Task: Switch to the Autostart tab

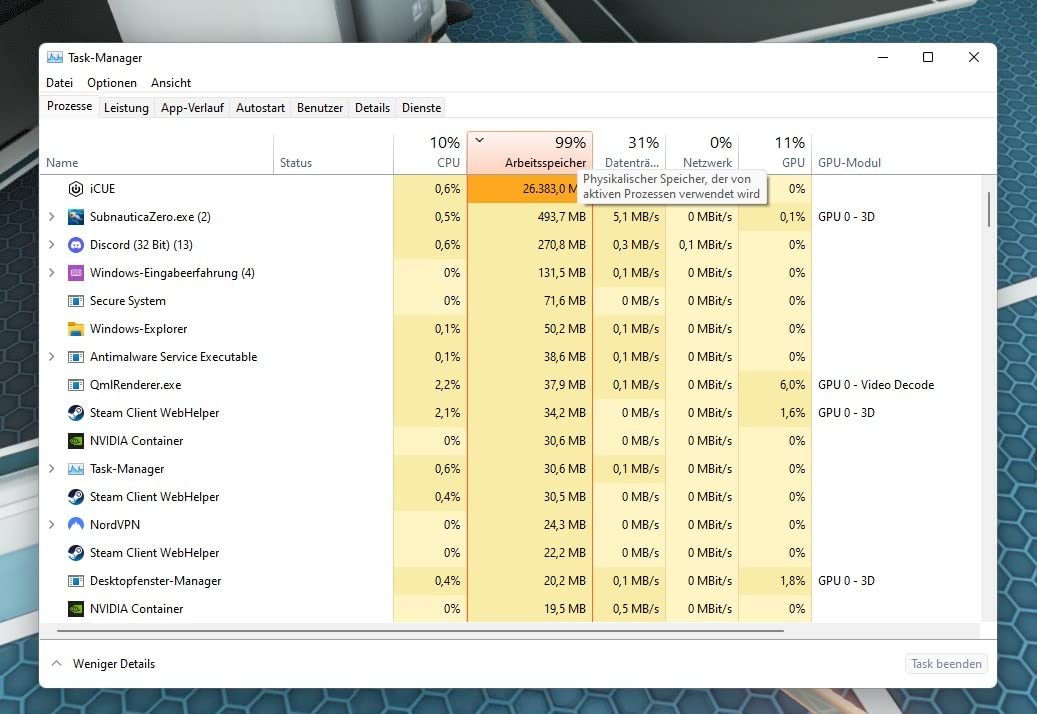Action: pyautogui.click(x=261, y=108)
